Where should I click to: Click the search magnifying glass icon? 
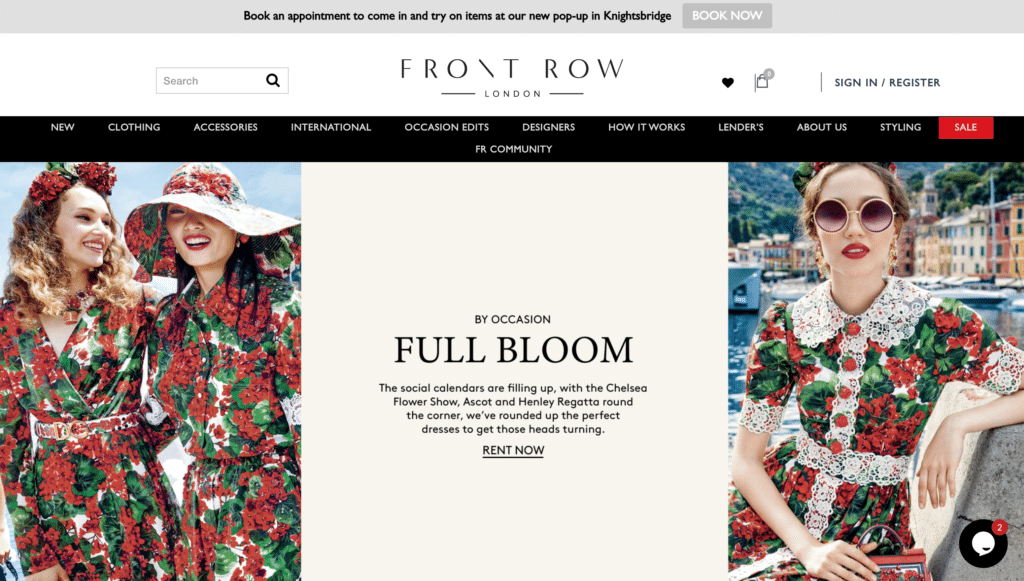tap(272, 80)
